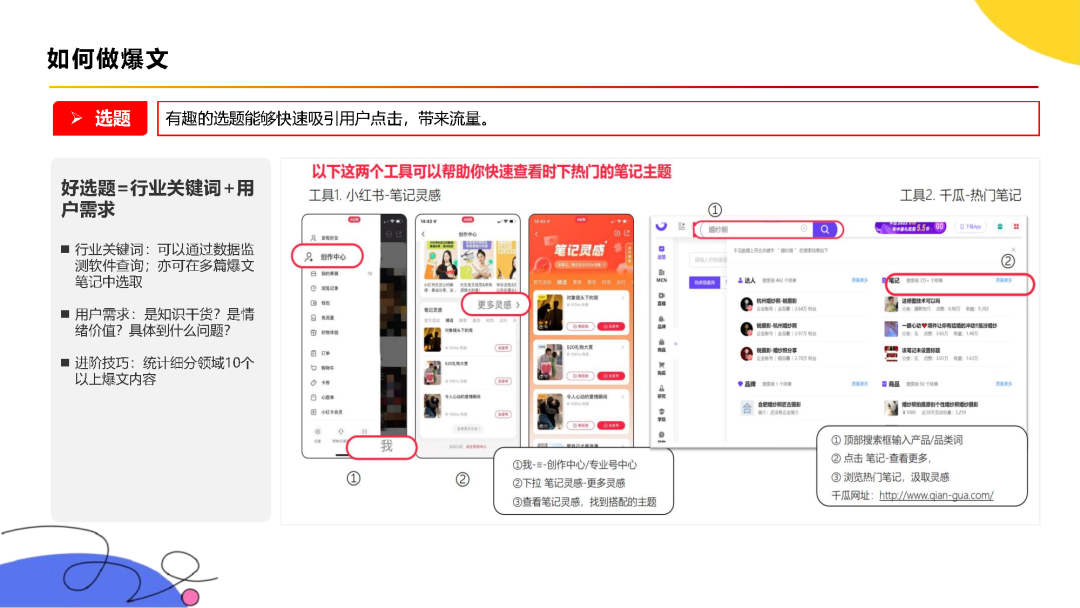Click the Qiangua logo in top-left corner
This screenshot has height=608, width=1080.
[662, 227]
